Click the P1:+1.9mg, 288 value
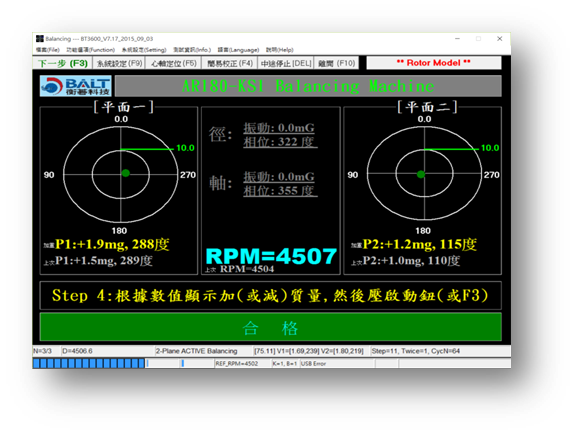The width and height of the screenshot is (576, 434). (x=112, y=244)
